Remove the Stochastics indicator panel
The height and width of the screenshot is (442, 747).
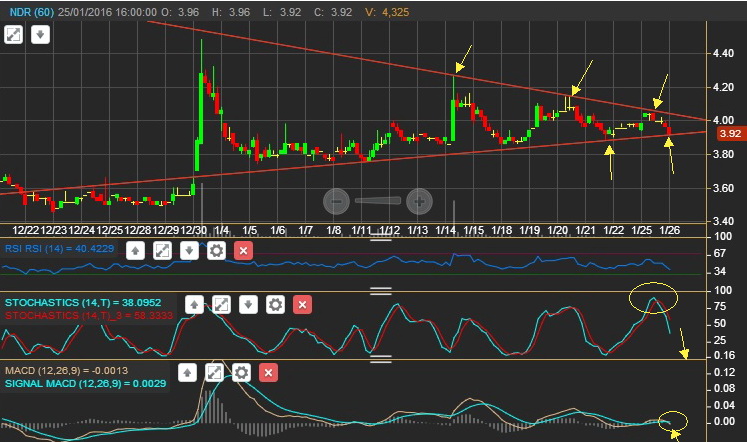coord(303,305)
